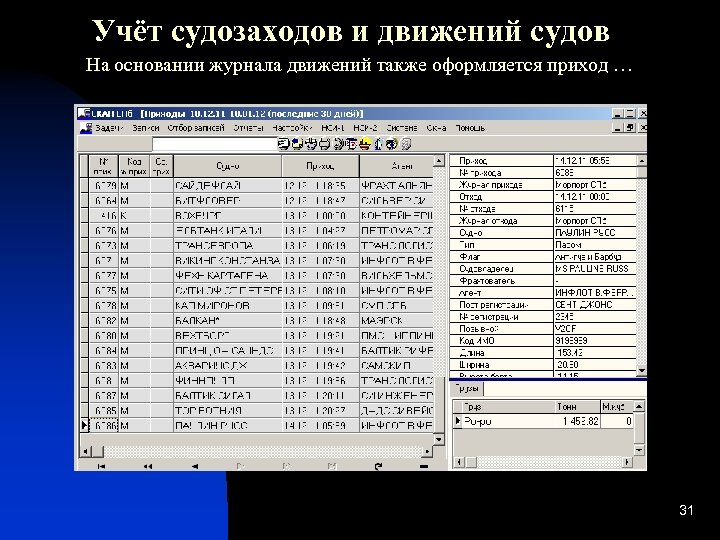720x540 pixels.
Task: Click down arrow of details panel scrollbar
Action: point(641,370)
